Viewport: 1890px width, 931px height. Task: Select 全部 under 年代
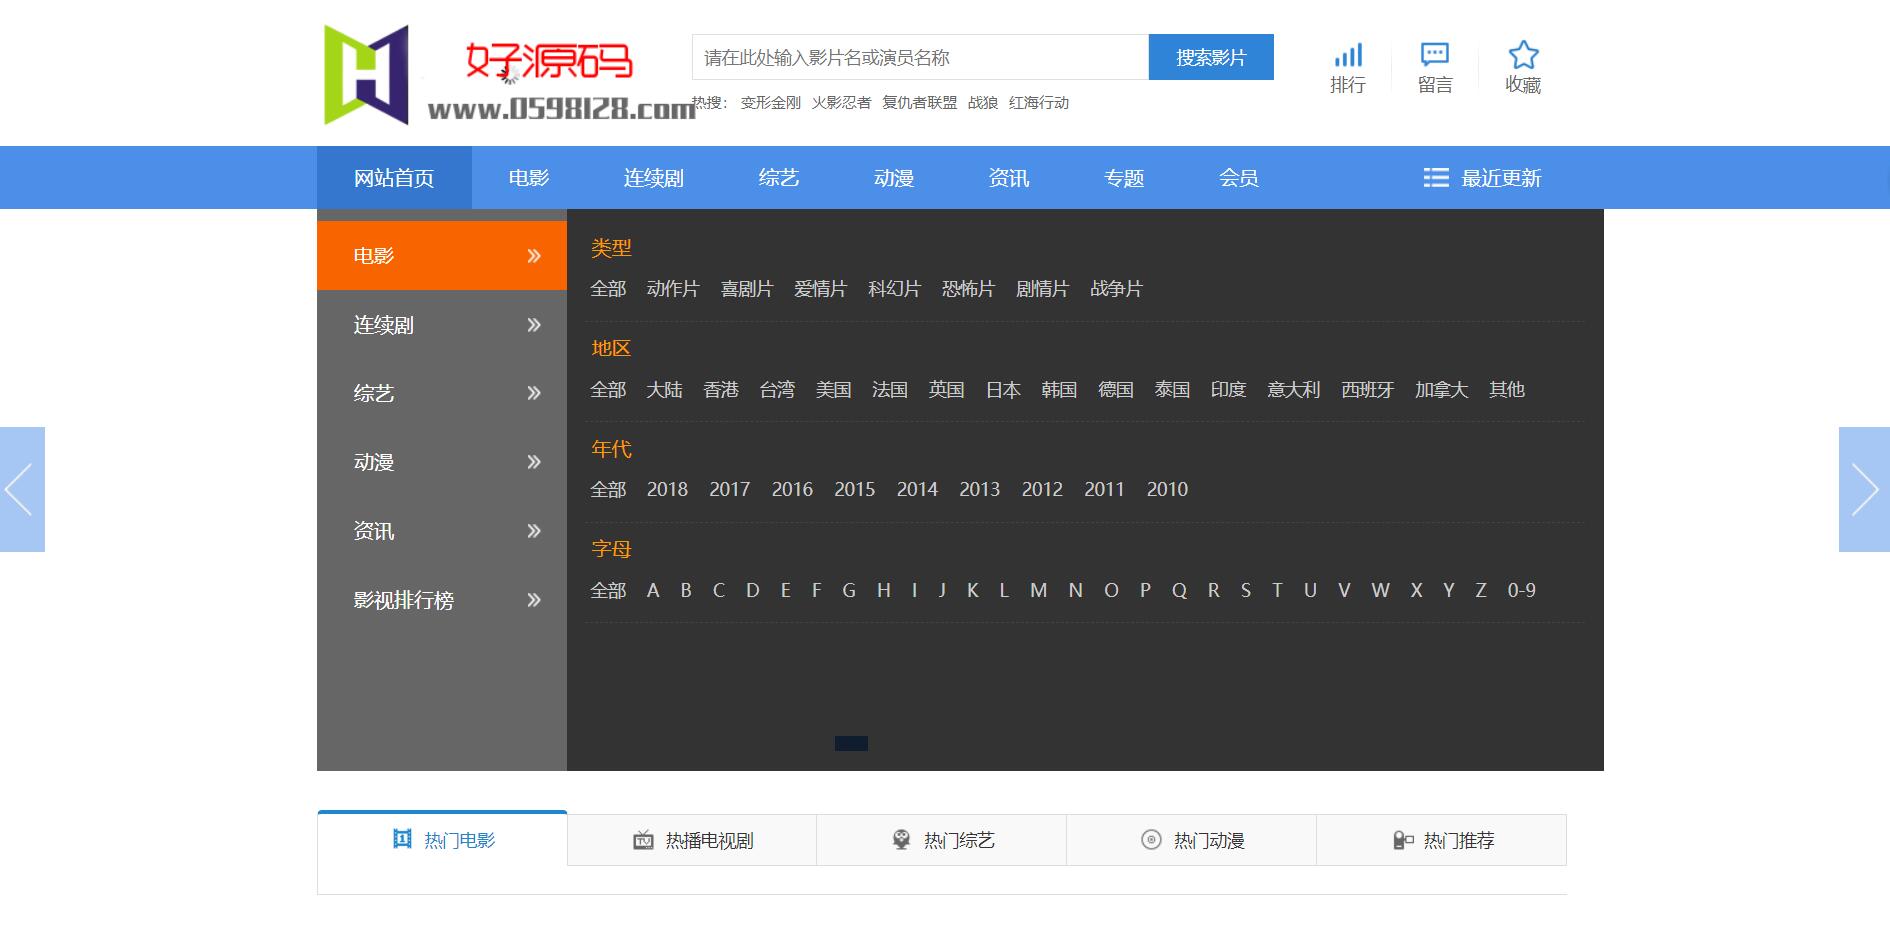tap(608, 489)
